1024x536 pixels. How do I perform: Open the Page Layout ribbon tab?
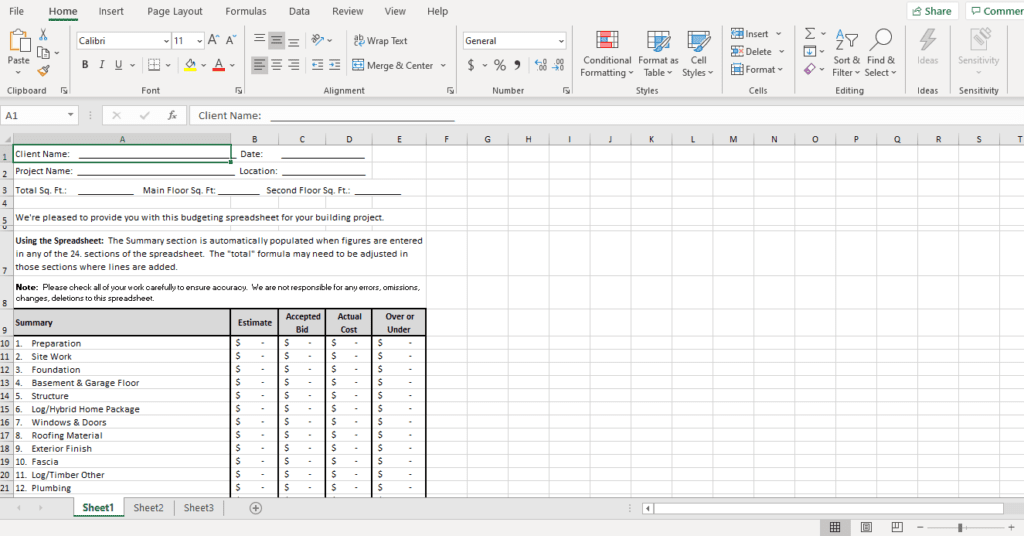[x=174, y=11]
